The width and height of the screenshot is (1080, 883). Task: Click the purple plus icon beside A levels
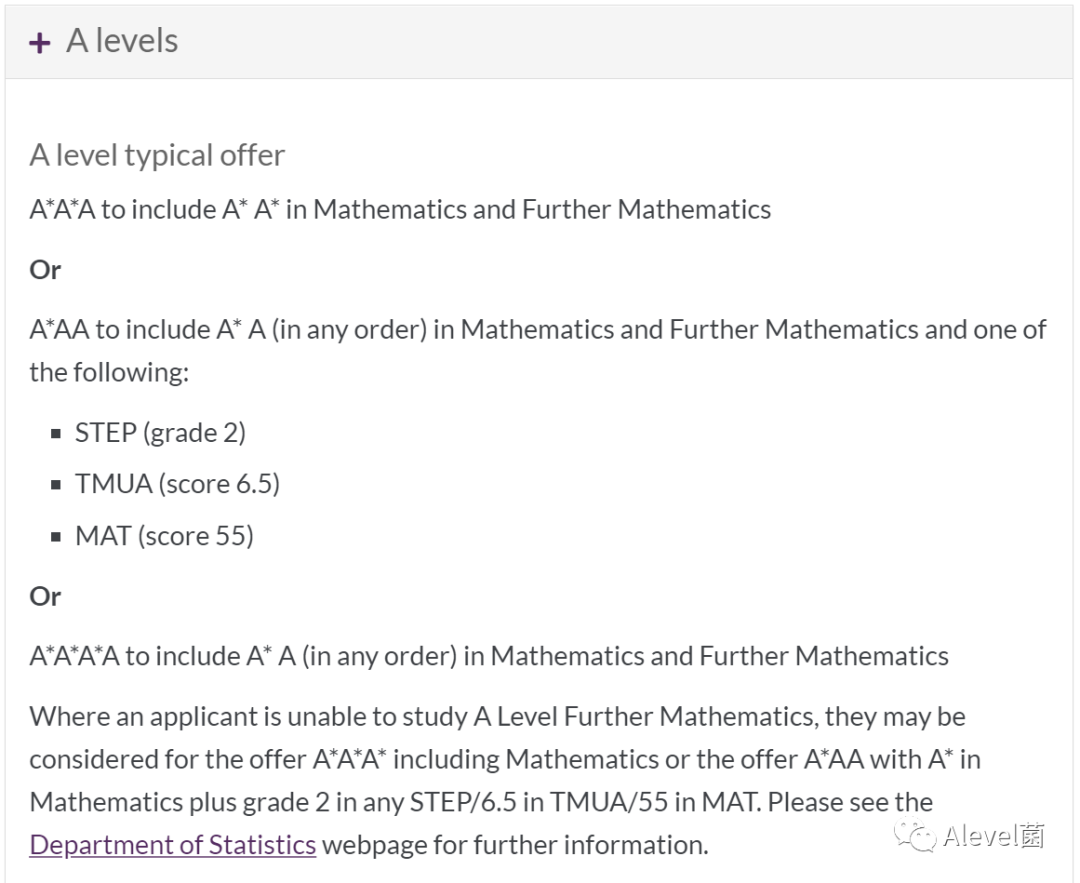coord(39,43)
